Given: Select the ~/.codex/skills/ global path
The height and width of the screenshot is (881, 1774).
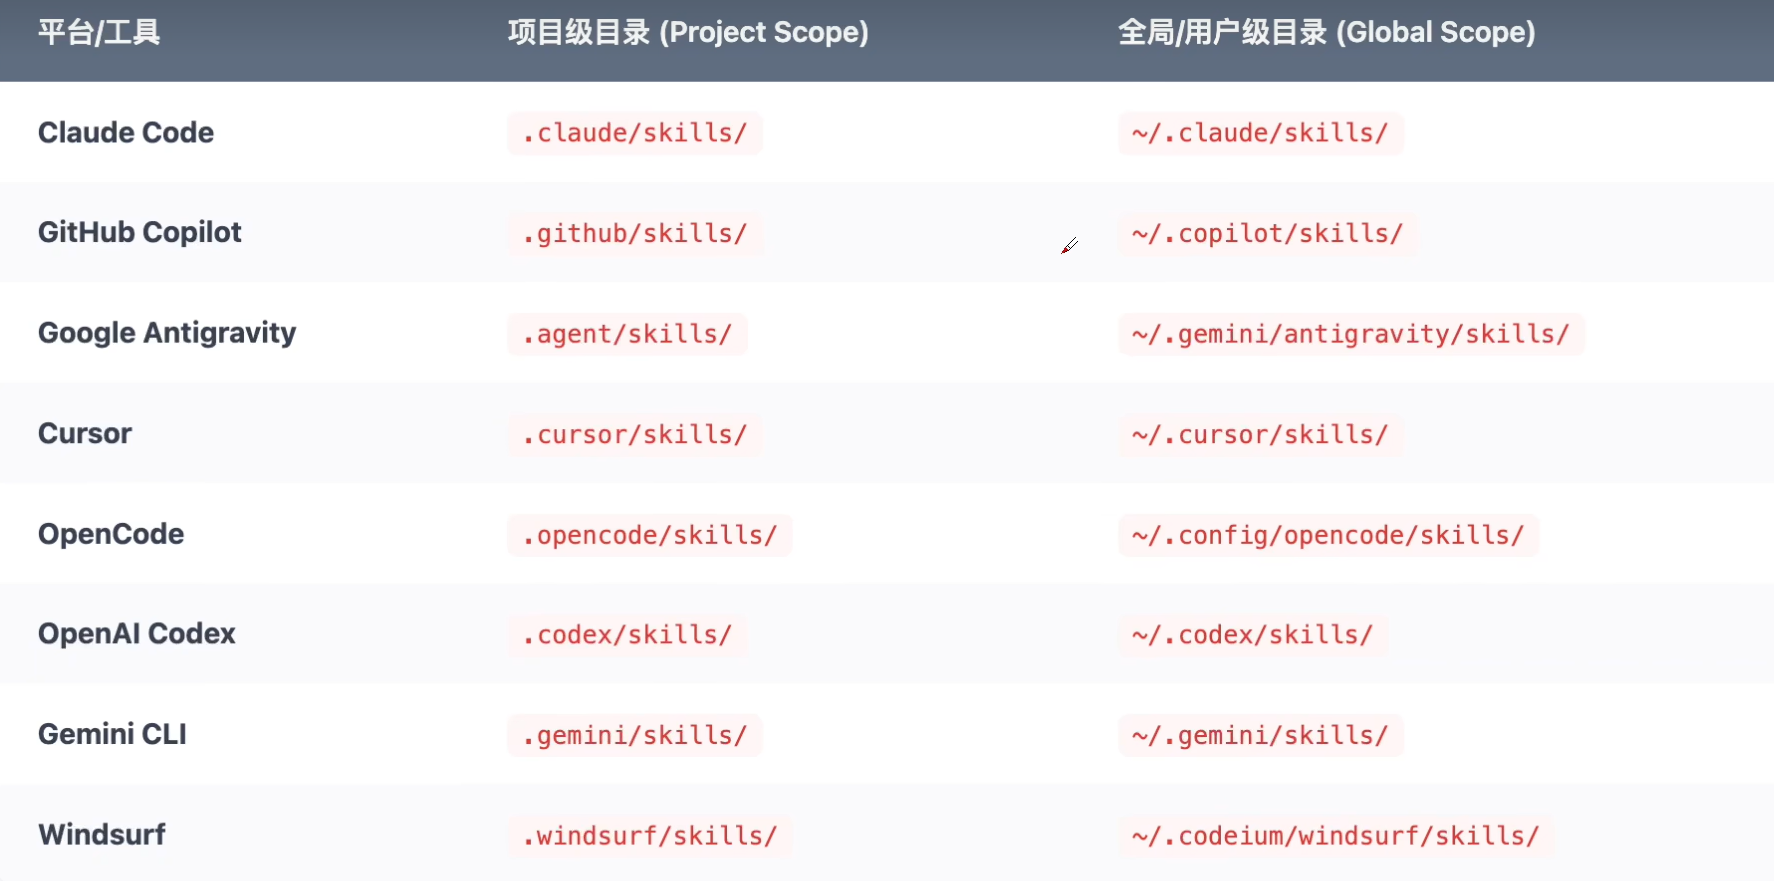Looking at the screenshot, I should (x=1253, y=635).
